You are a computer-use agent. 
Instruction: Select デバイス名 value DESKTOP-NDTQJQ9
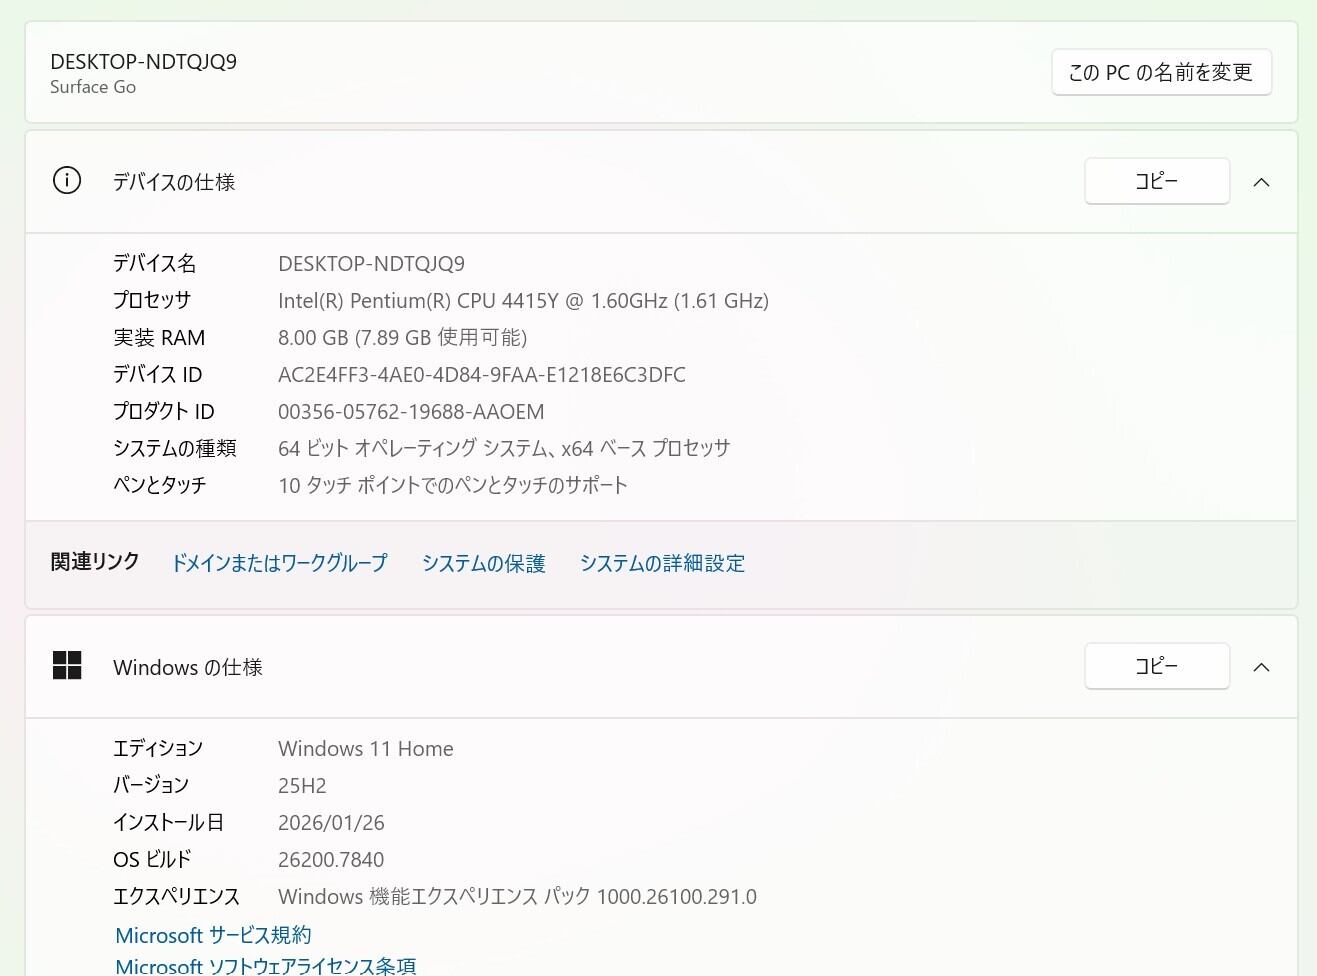(371, 264)
